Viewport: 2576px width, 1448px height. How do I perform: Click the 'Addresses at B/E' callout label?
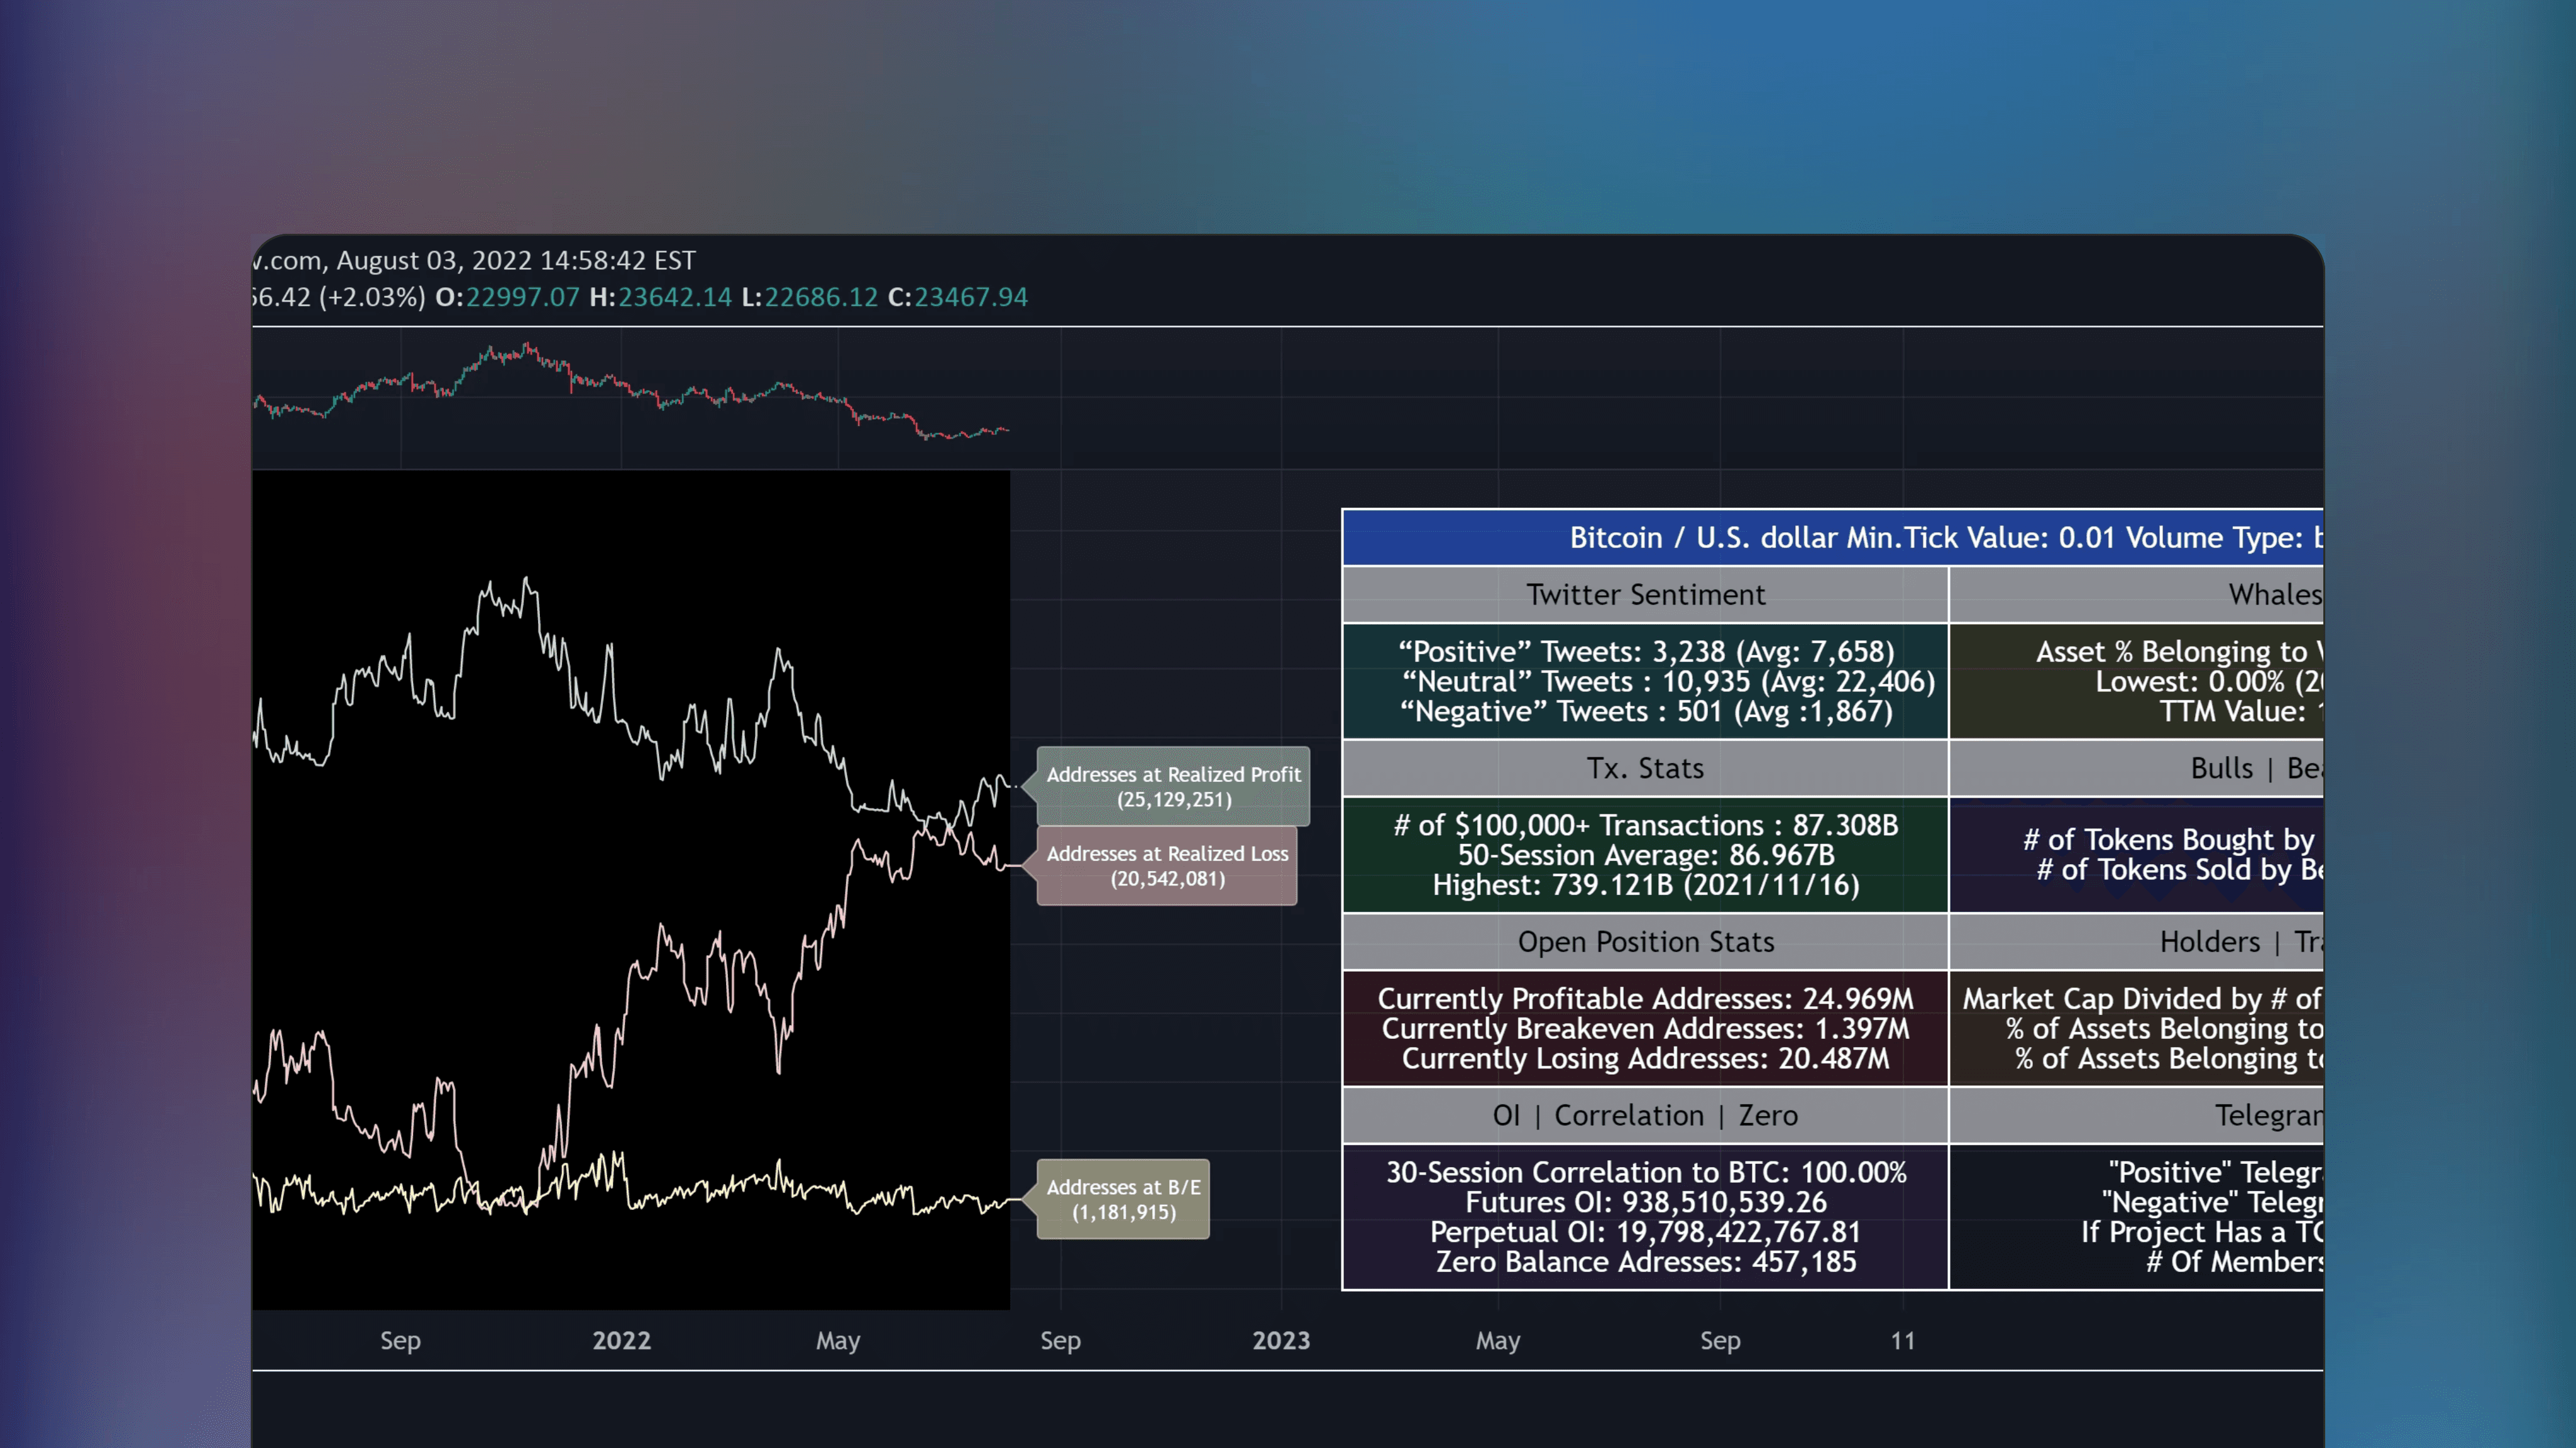click(x=1123, y=1199)
